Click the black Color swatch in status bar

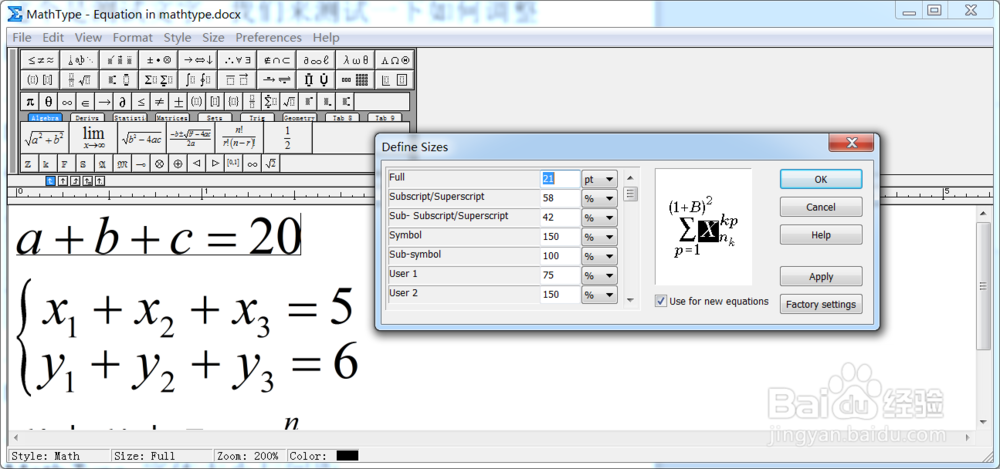click(348, 456)
